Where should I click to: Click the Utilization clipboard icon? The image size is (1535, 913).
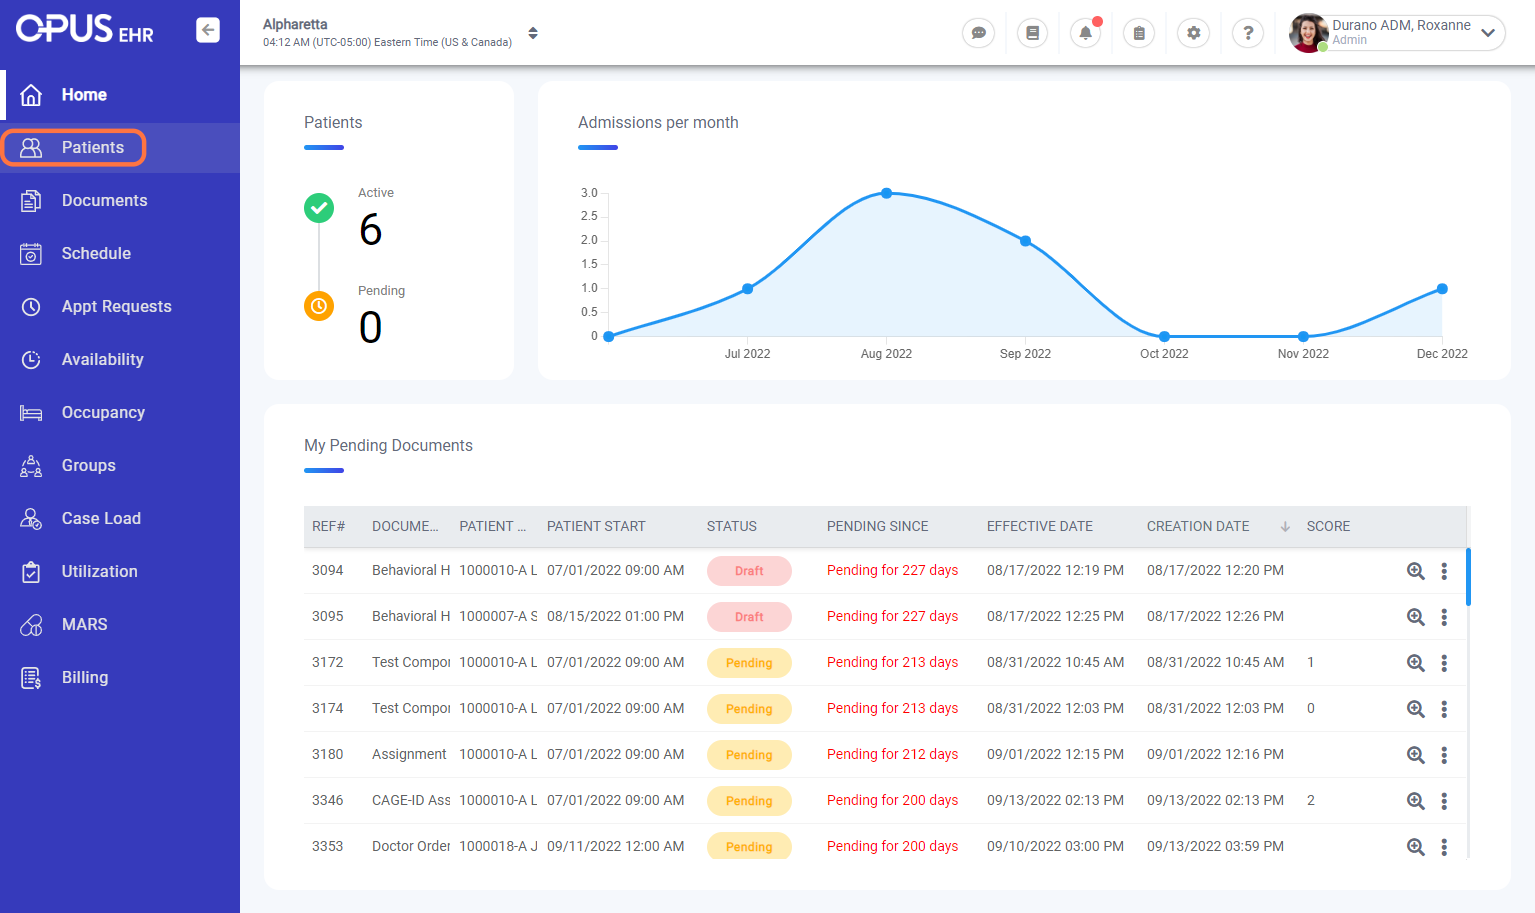pos(31,572)
